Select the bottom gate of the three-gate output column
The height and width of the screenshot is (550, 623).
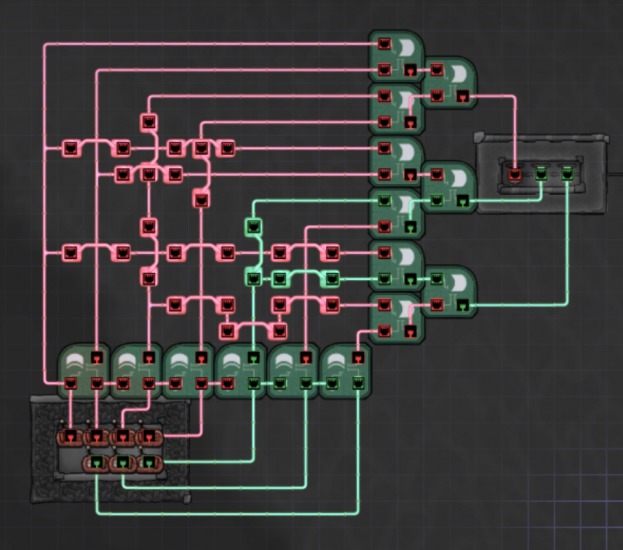[449, 292]
